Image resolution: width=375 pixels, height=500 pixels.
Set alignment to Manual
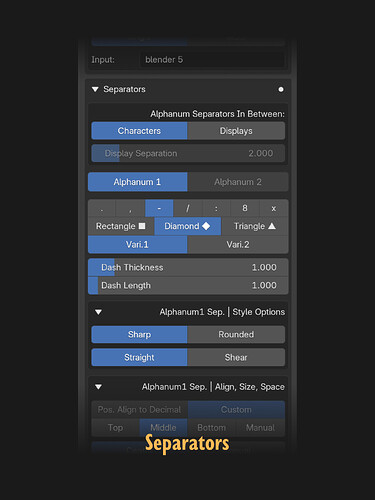coord(260,428)
